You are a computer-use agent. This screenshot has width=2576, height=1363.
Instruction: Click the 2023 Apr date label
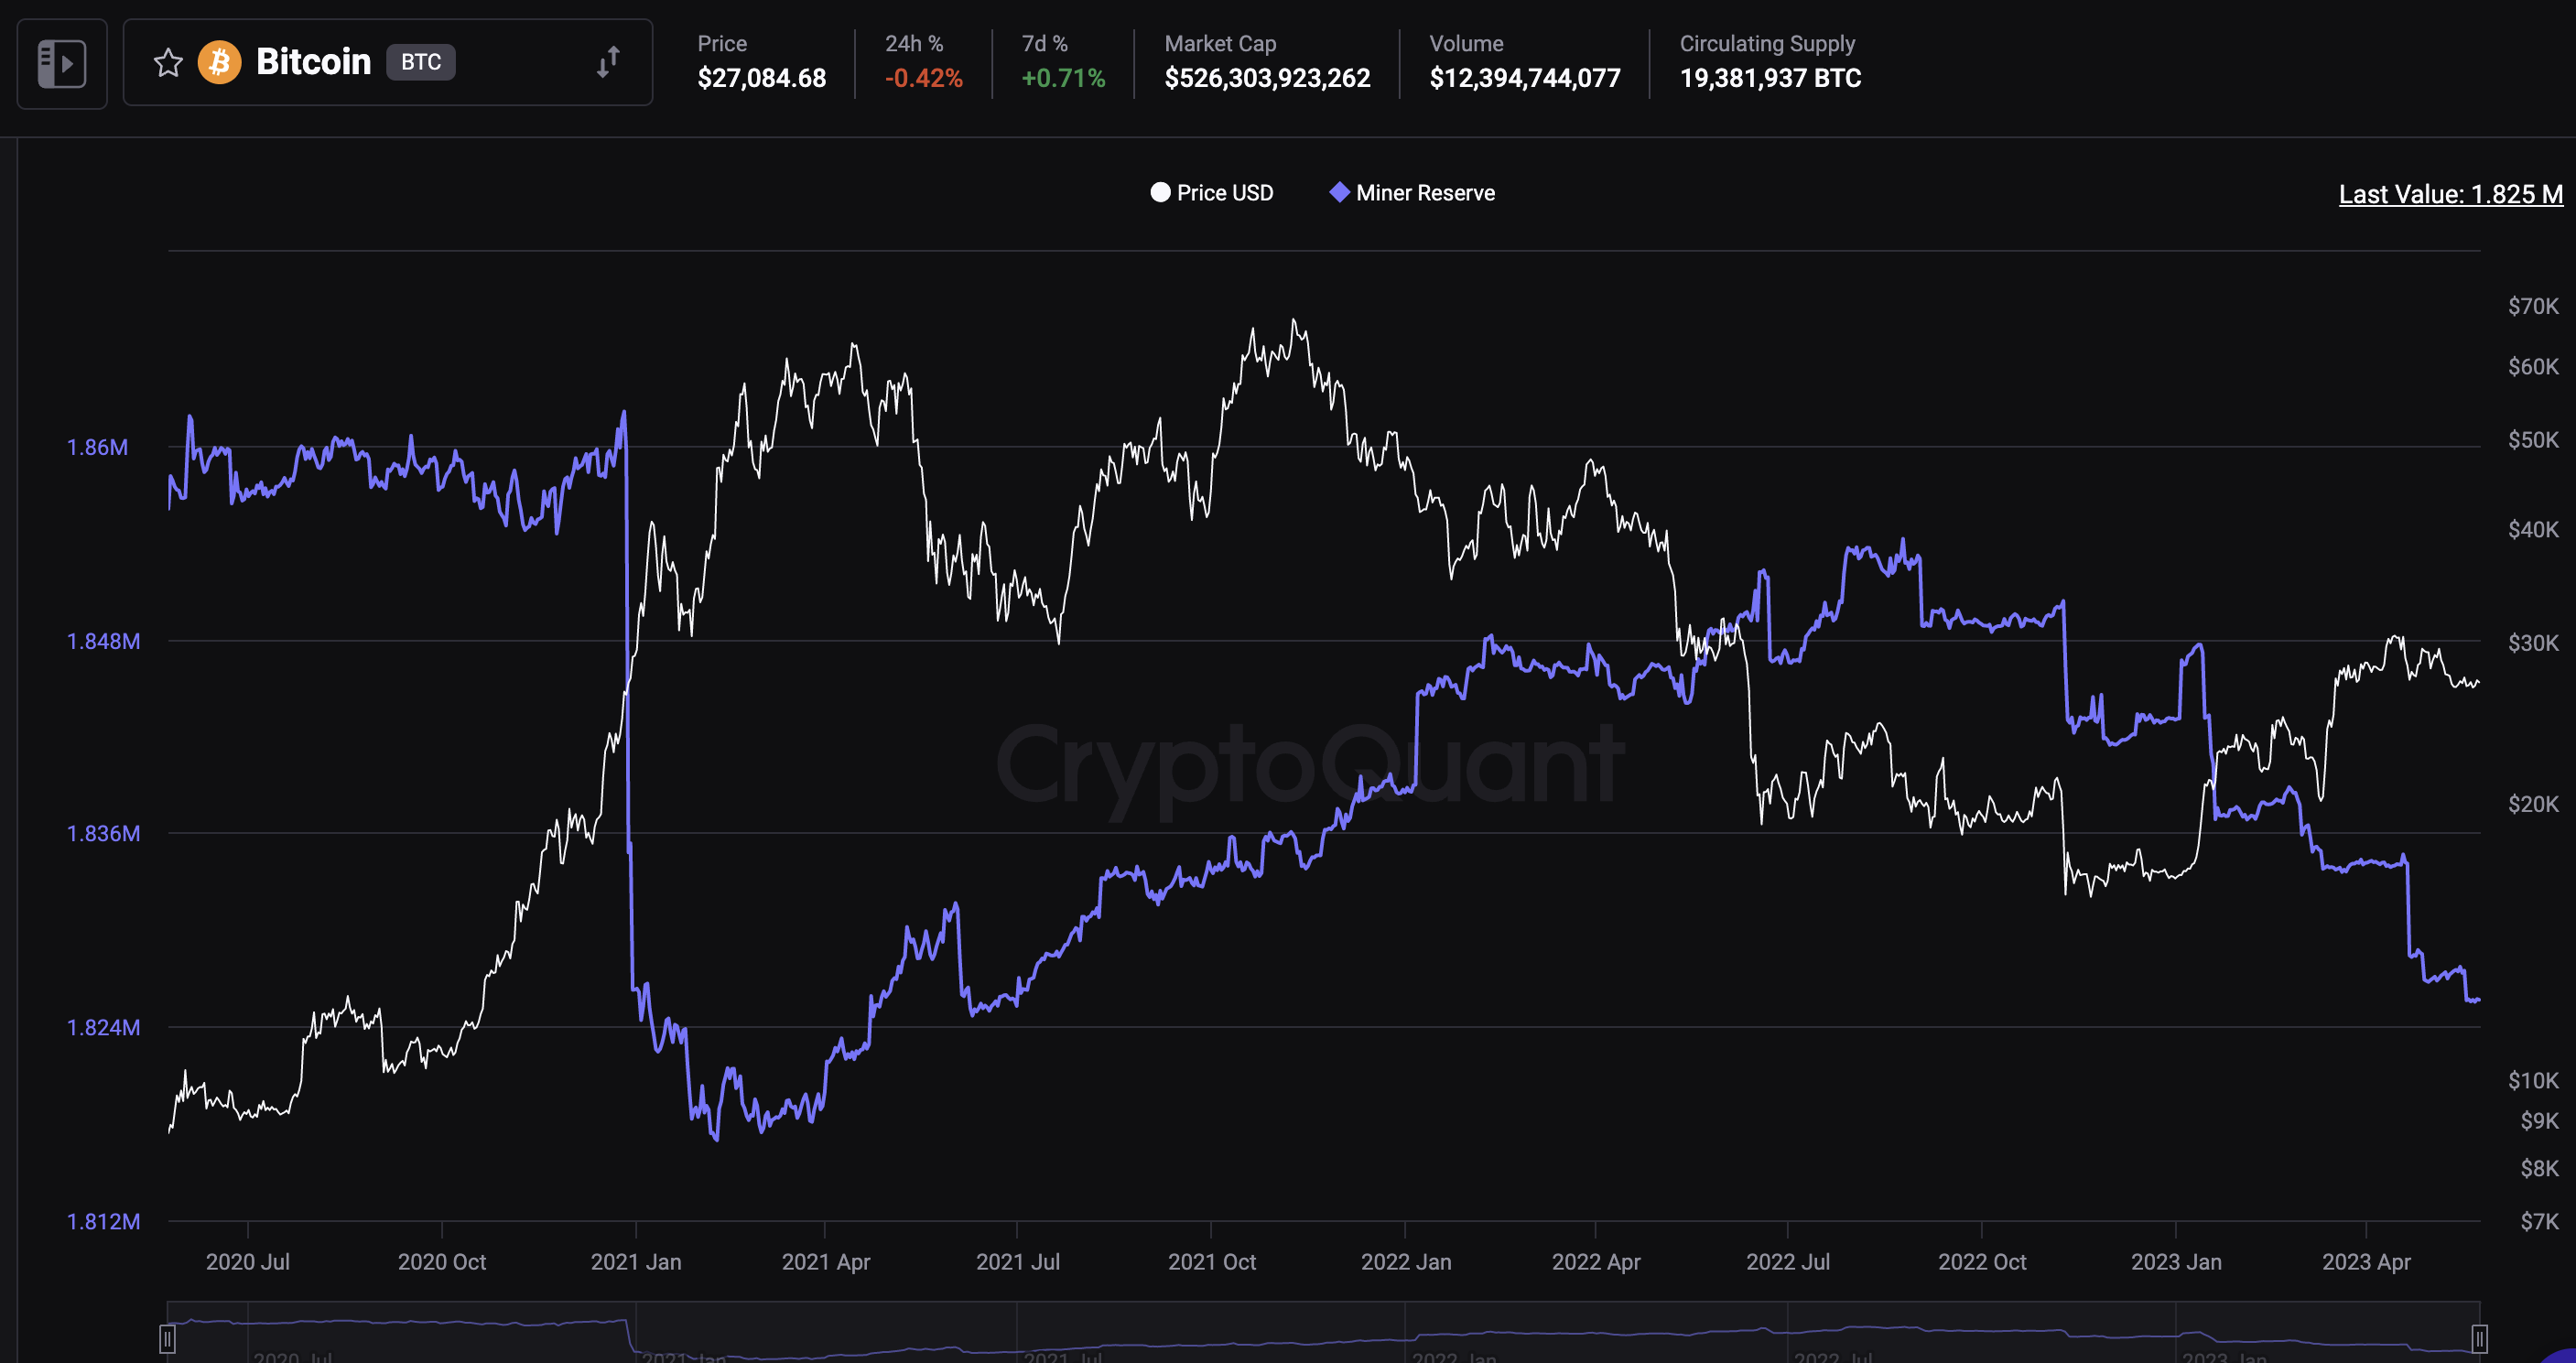(2366, 1262)
